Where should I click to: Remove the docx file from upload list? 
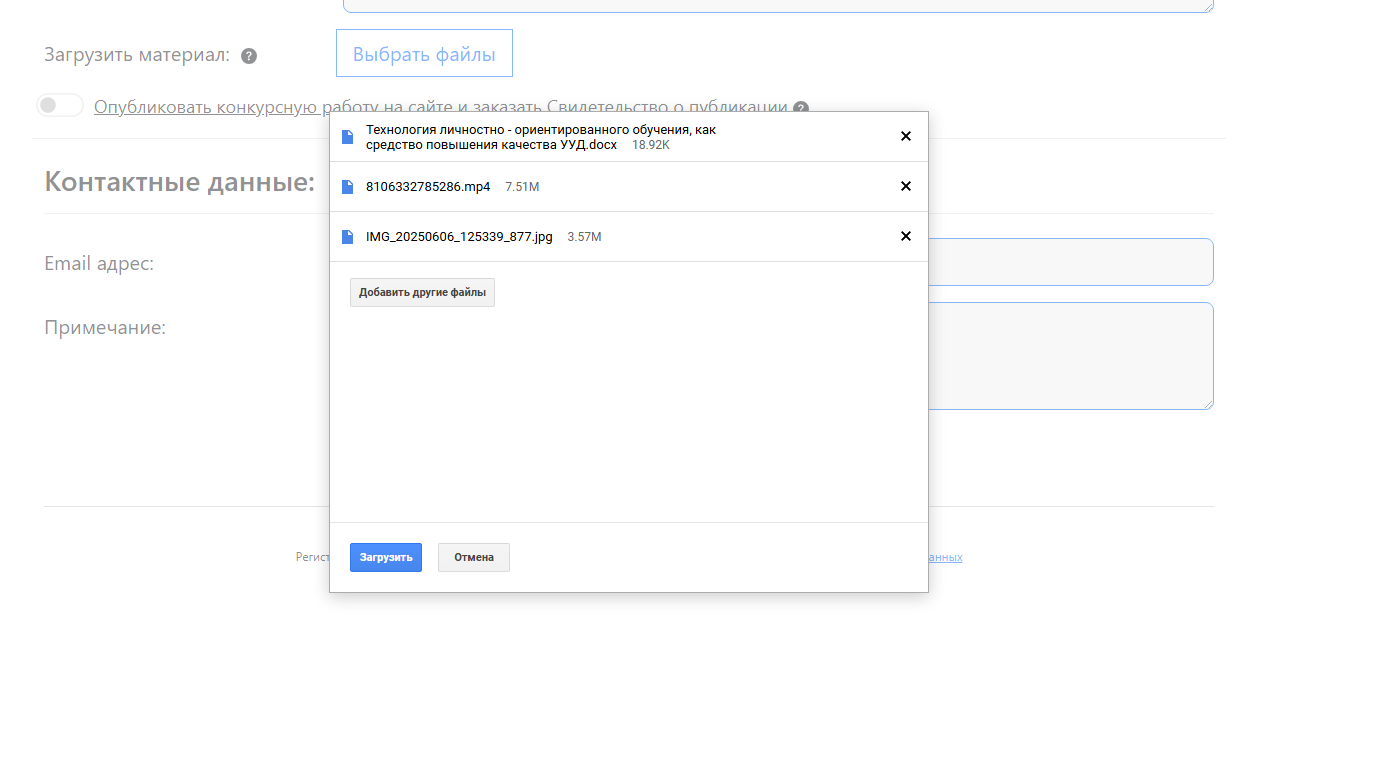tap(906, 136)
